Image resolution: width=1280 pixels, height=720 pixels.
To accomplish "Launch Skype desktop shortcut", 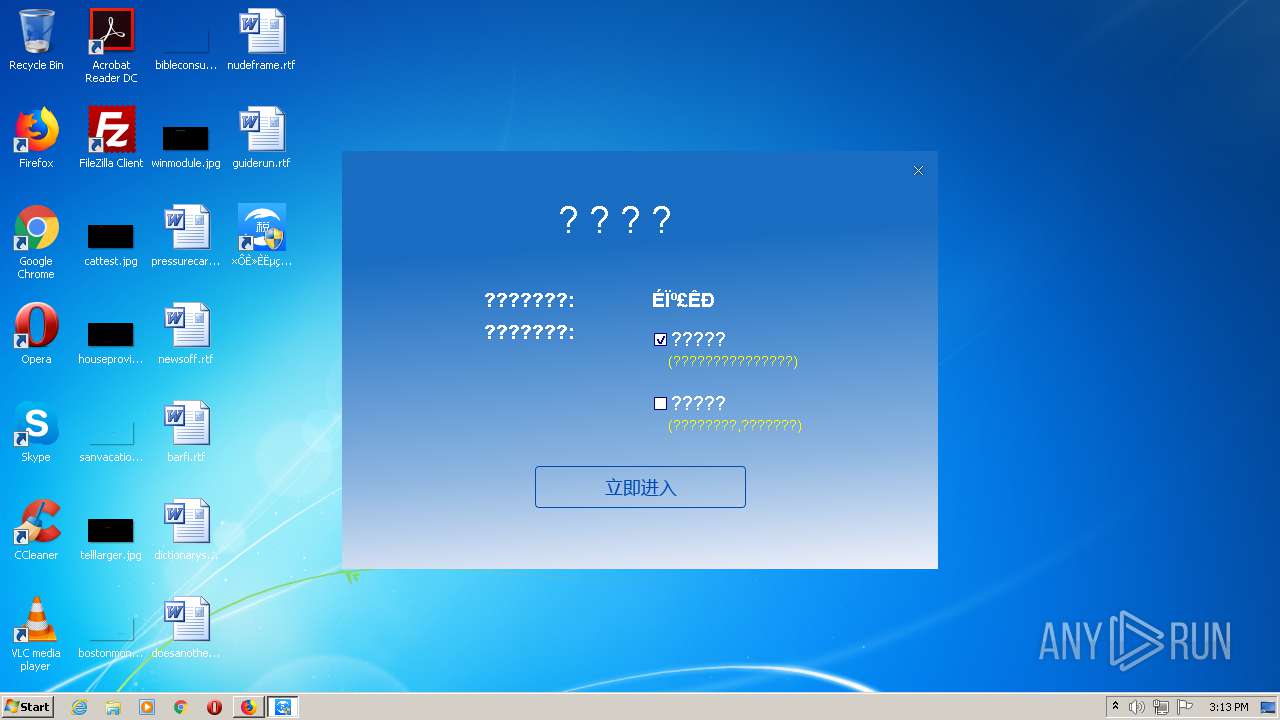I will pos(36,432).
